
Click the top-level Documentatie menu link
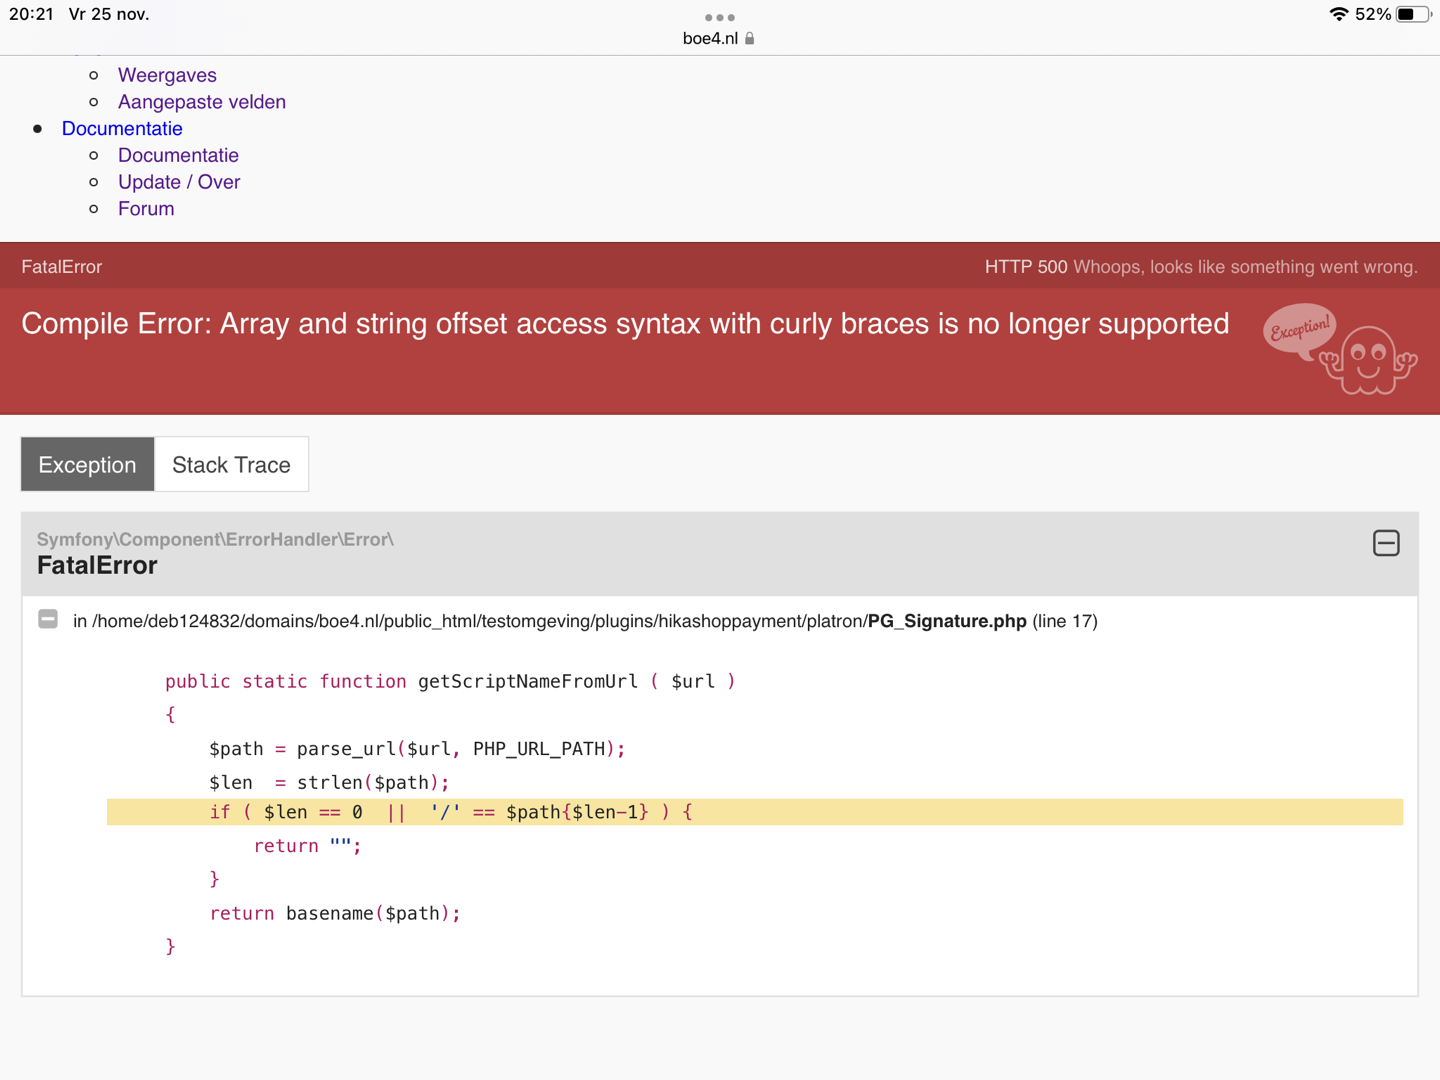pyautogui.click(x=122, y=128)
